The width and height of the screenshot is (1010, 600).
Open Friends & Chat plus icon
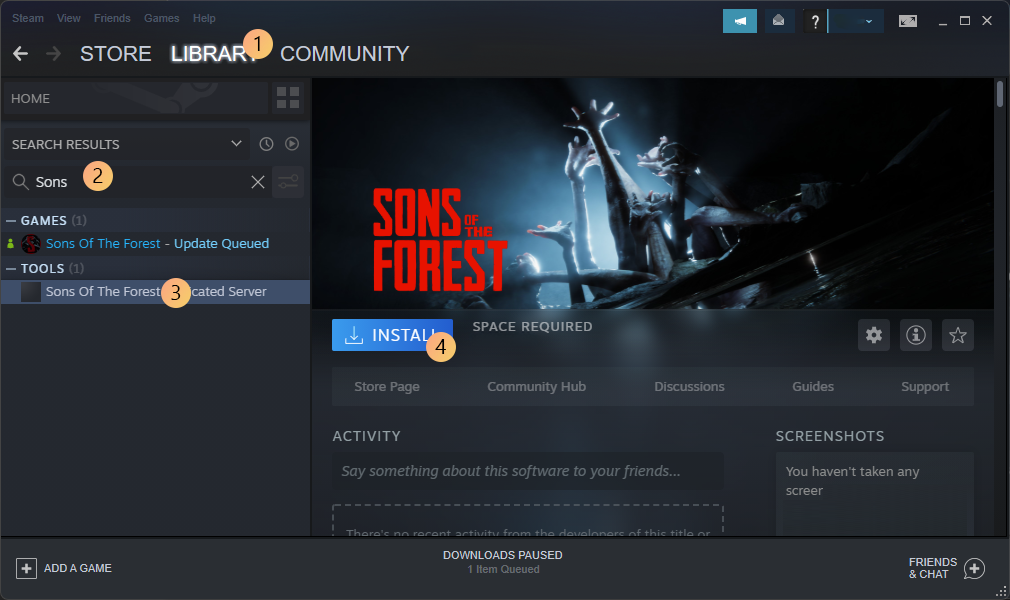[x=974, y=568]
